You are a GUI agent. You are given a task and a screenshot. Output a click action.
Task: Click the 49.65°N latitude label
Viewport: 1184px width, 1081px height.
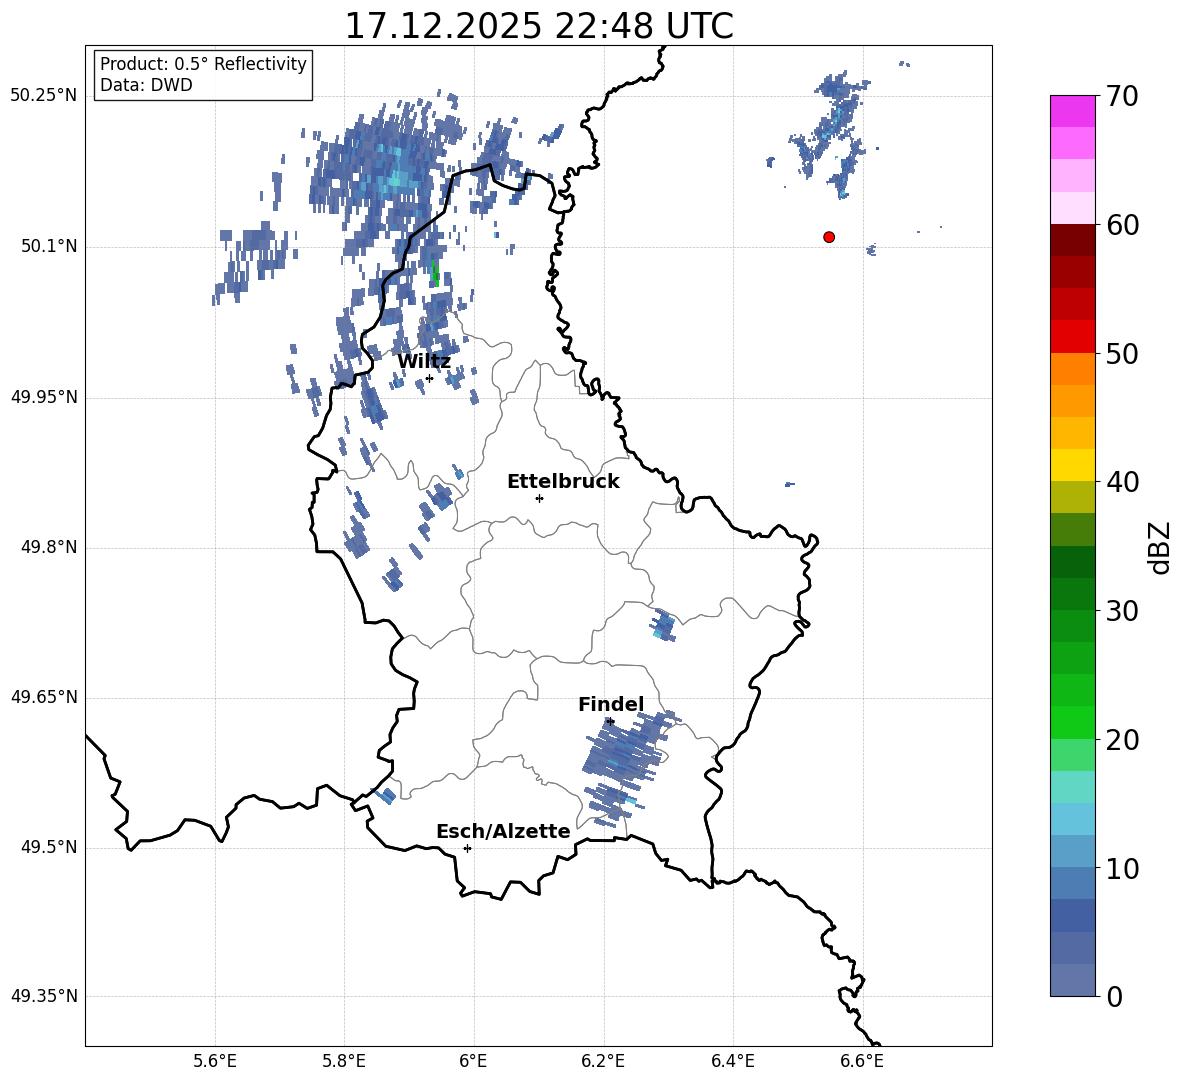44,696
